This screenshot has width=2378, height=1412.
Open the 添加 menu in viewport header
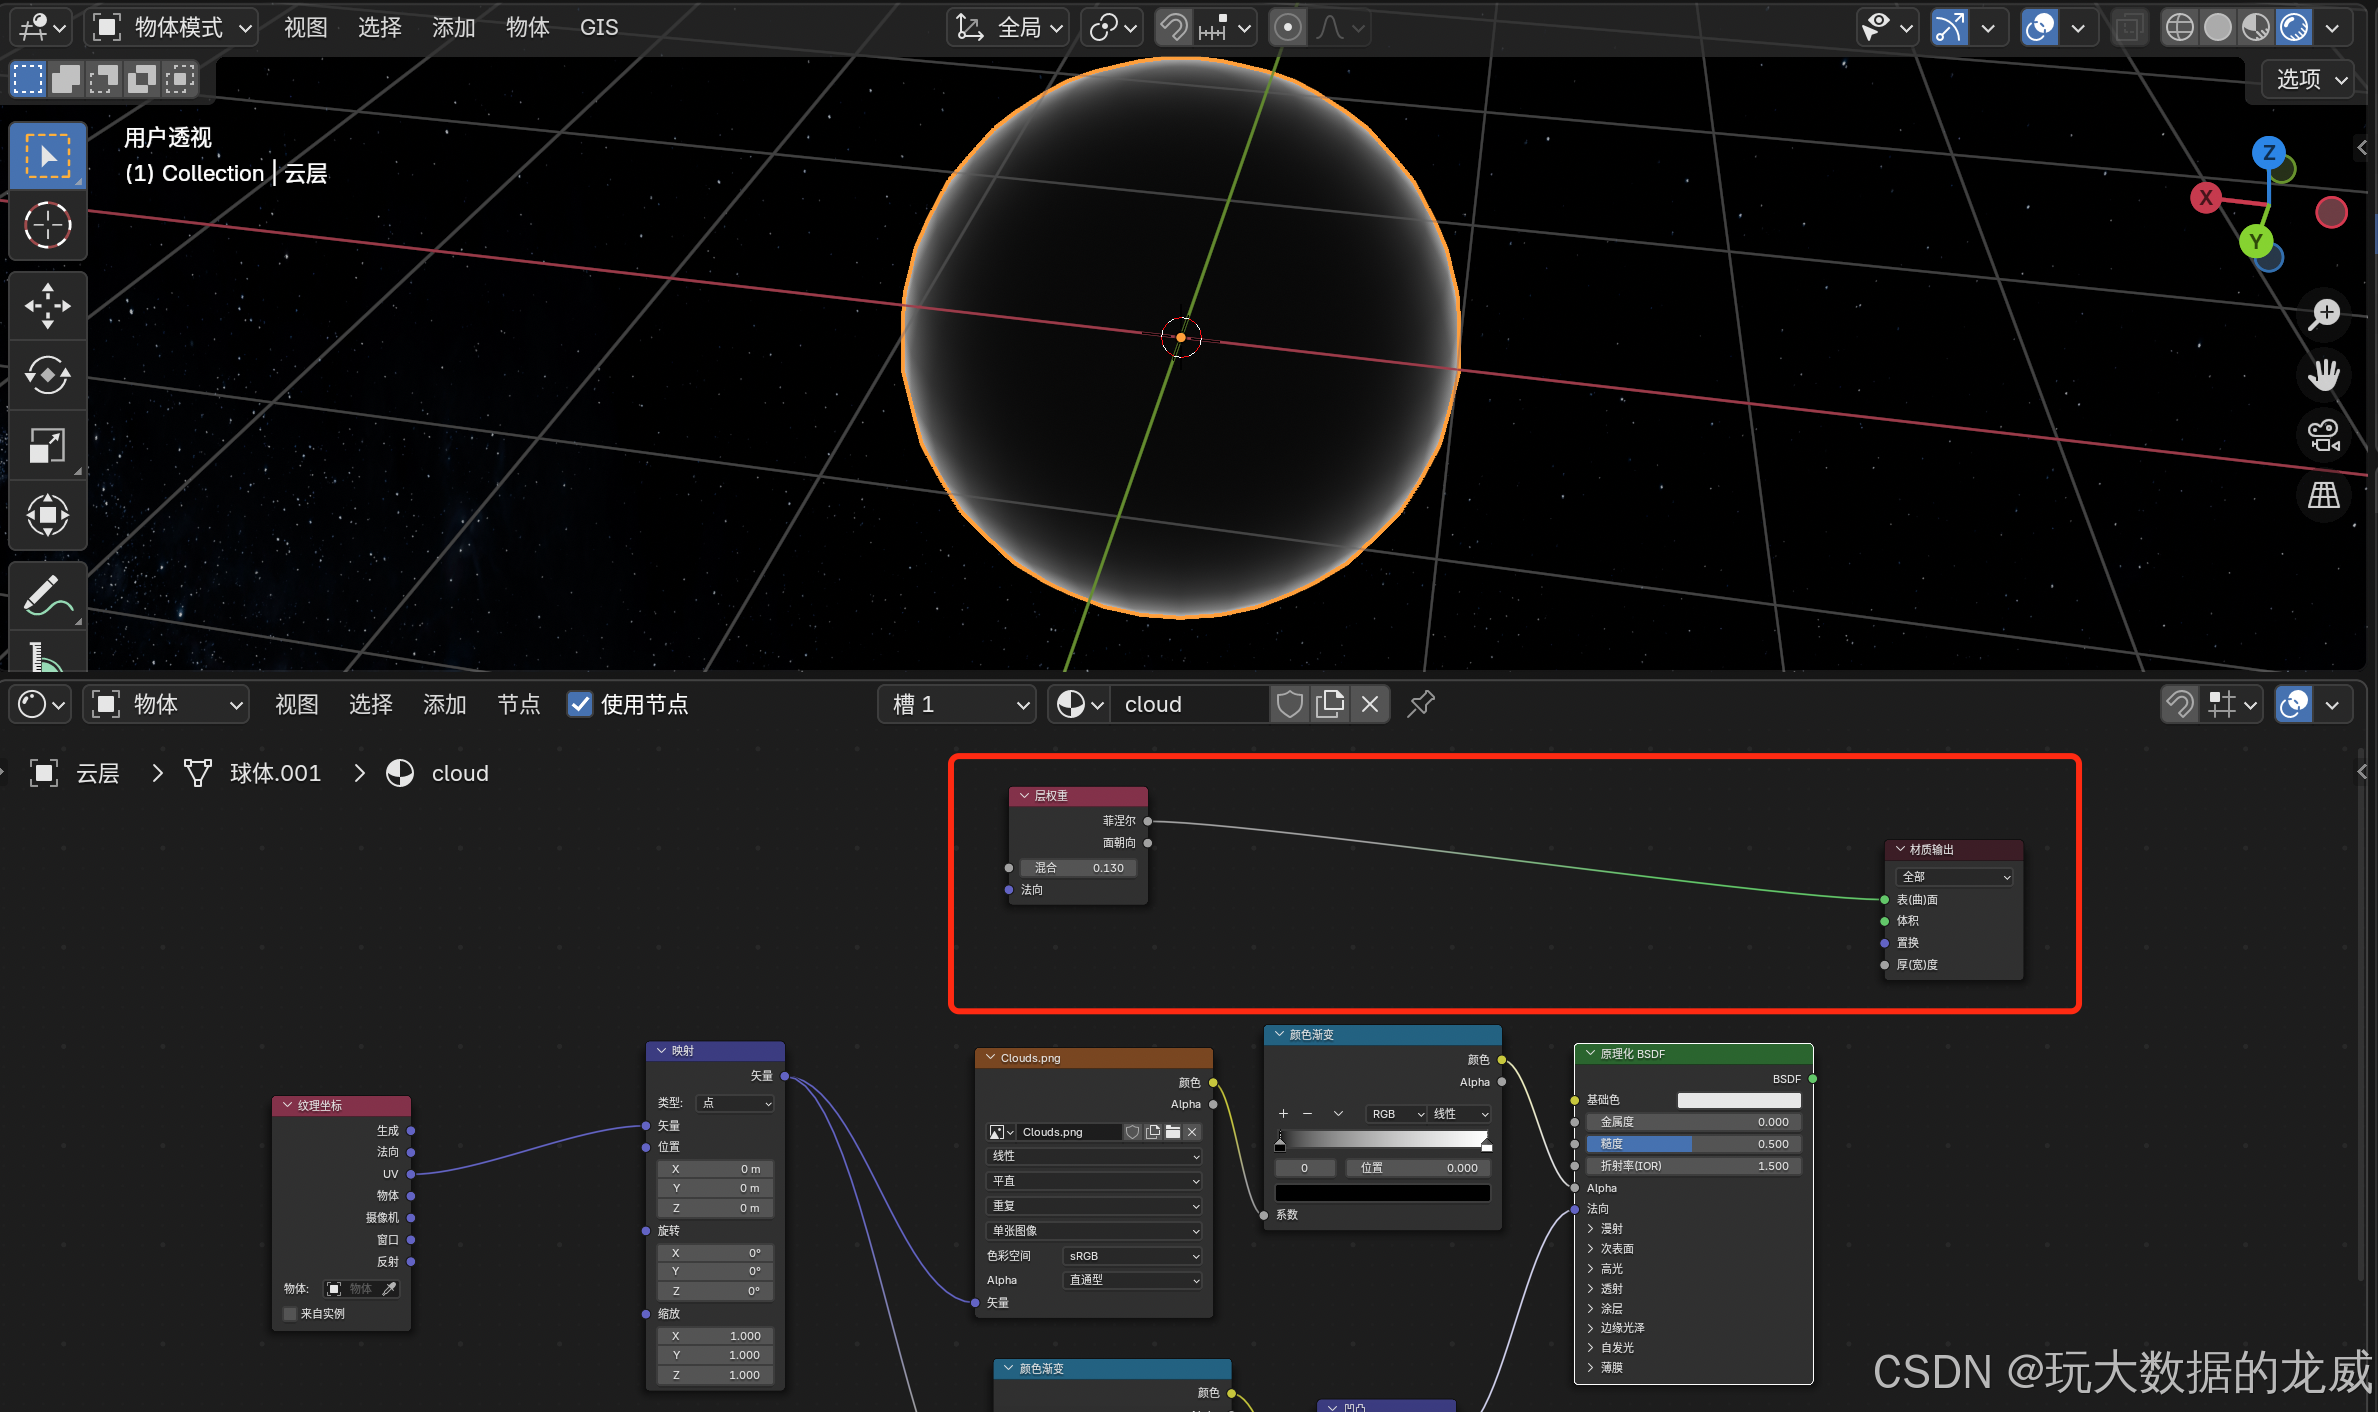coord(453,28)
